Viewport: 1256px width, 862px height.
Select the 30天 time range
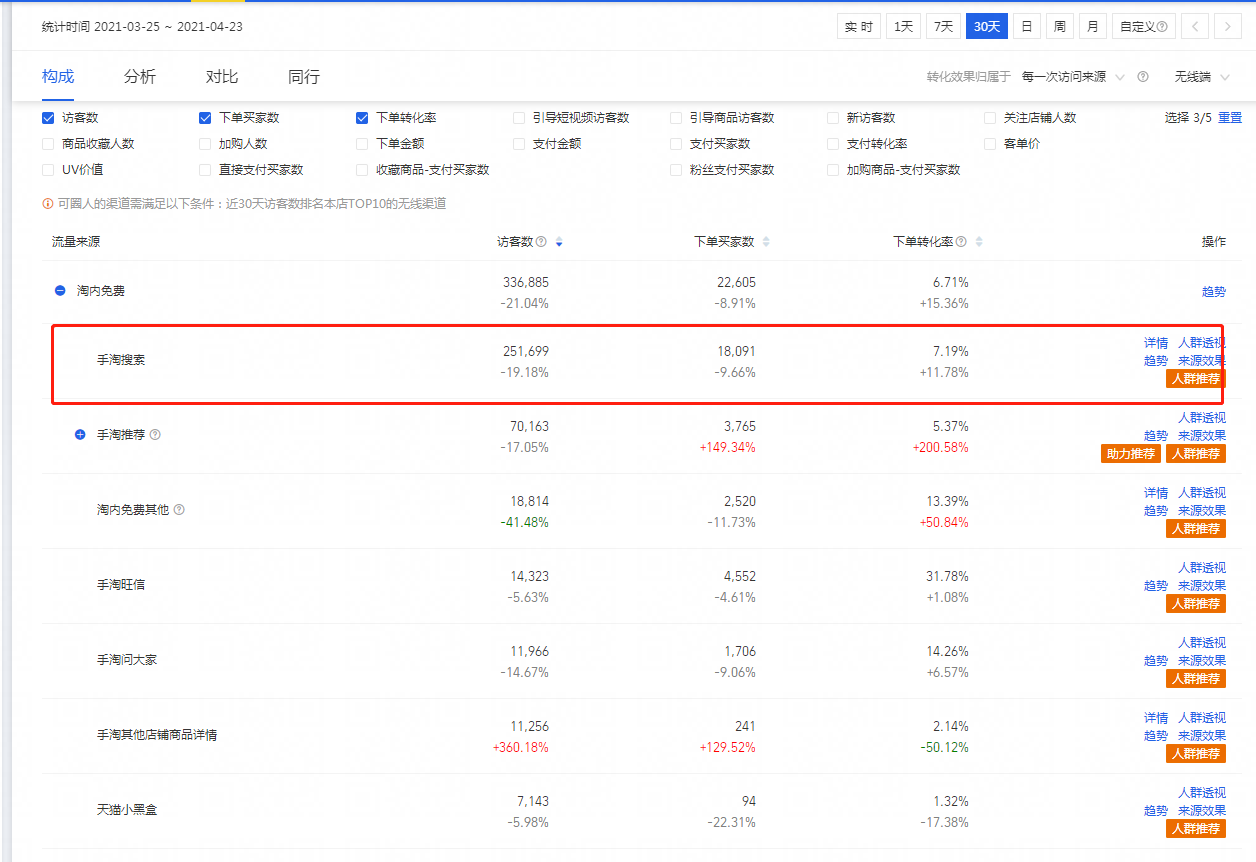(x=987, y=27)
